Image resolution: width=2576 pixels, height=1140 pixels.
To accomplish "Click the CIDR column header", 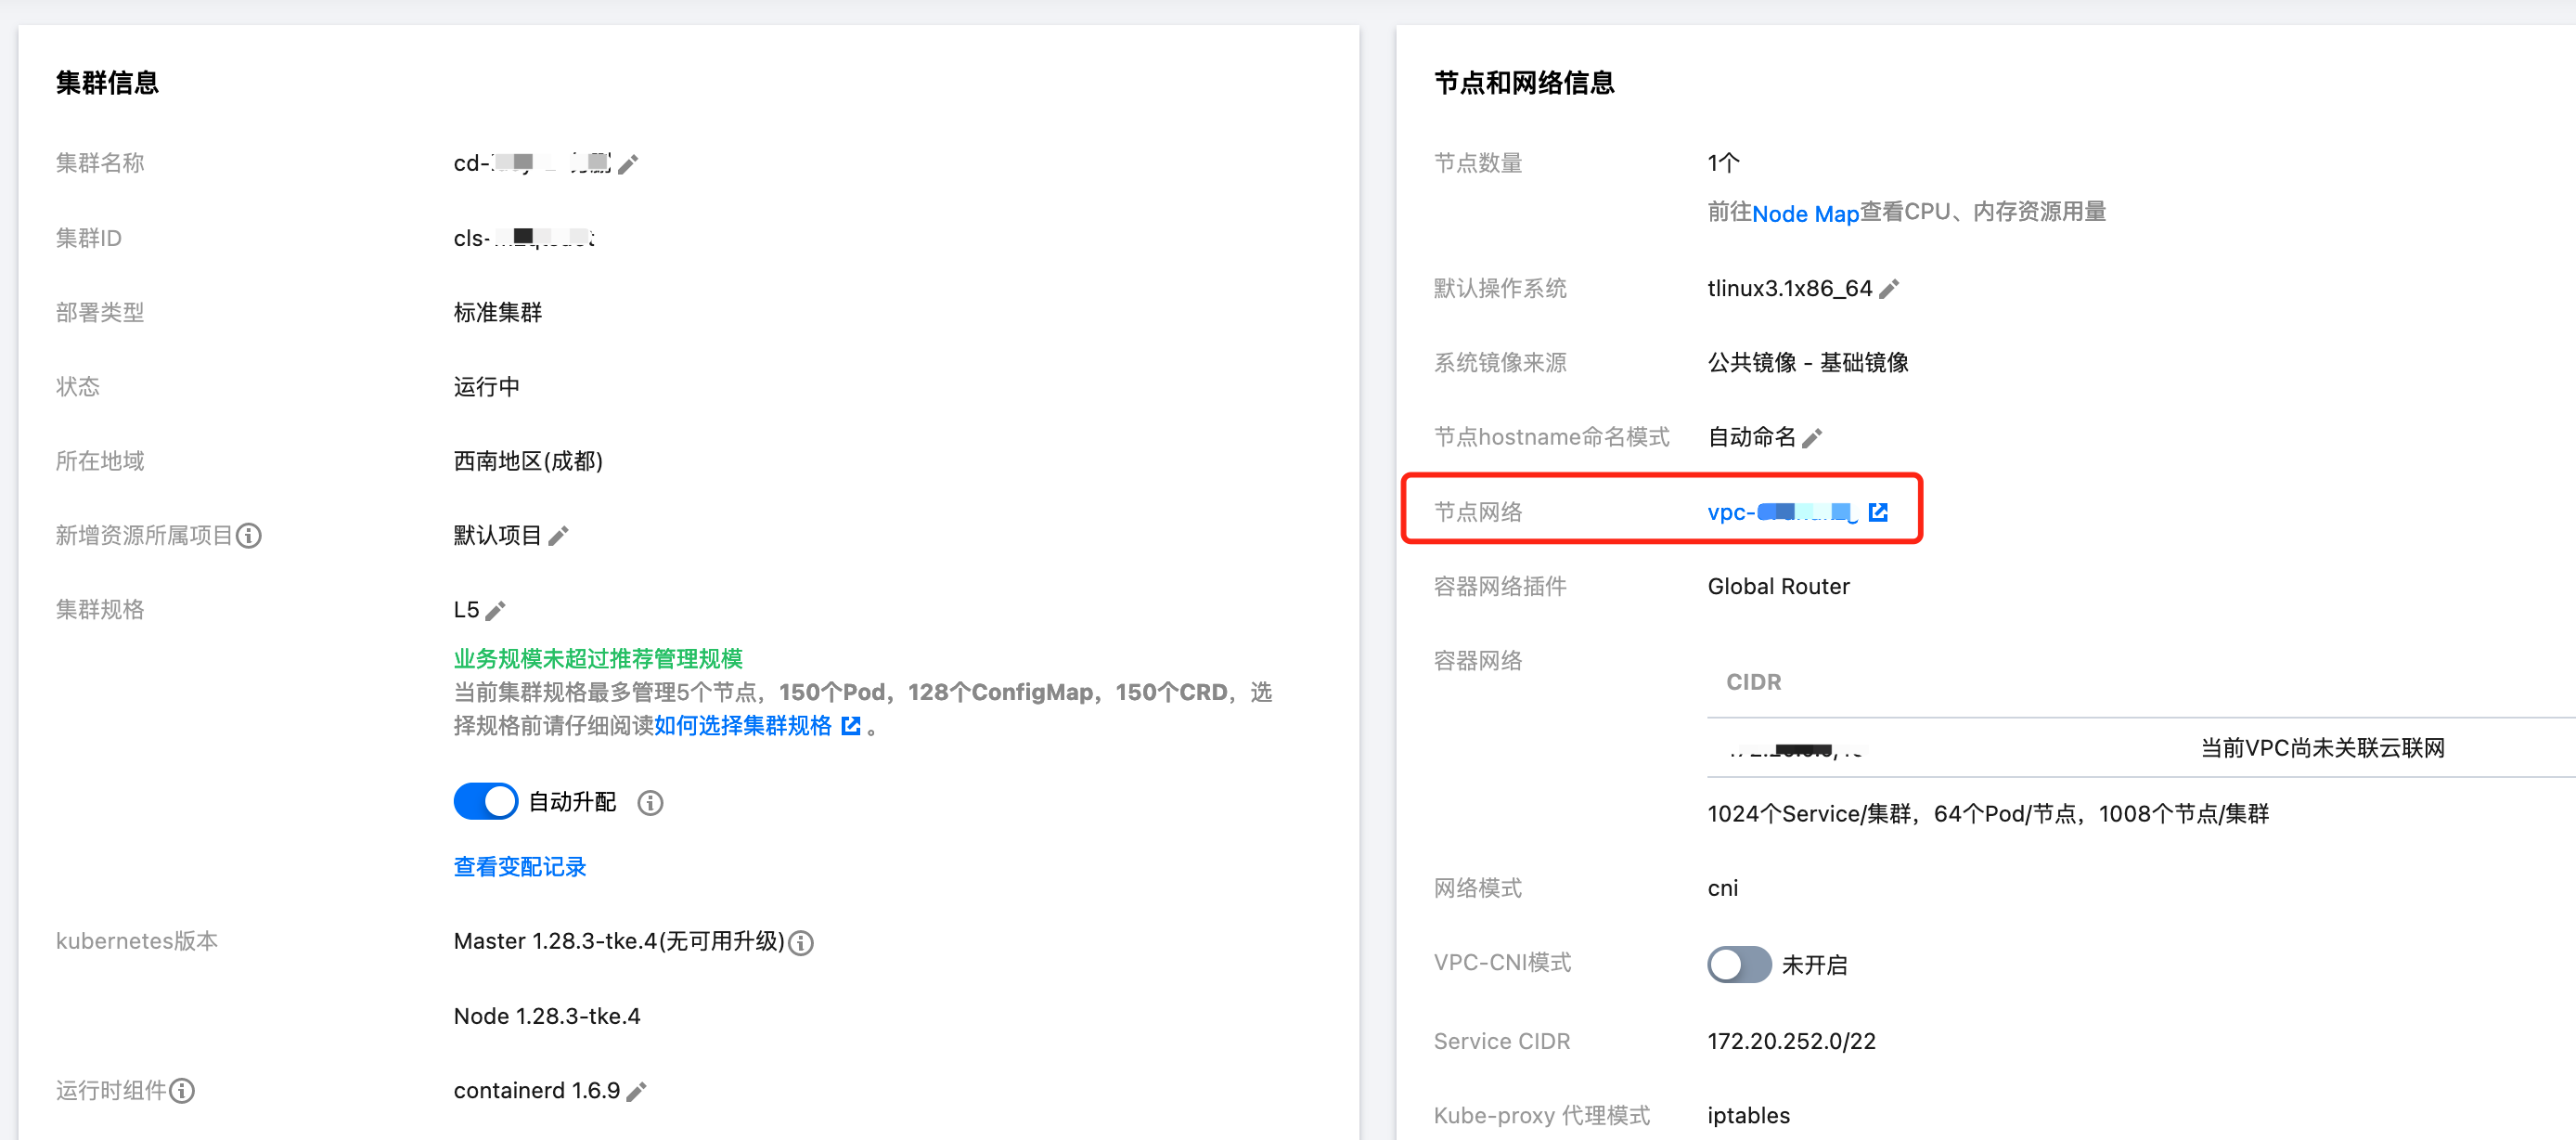I will point(1753,682).
